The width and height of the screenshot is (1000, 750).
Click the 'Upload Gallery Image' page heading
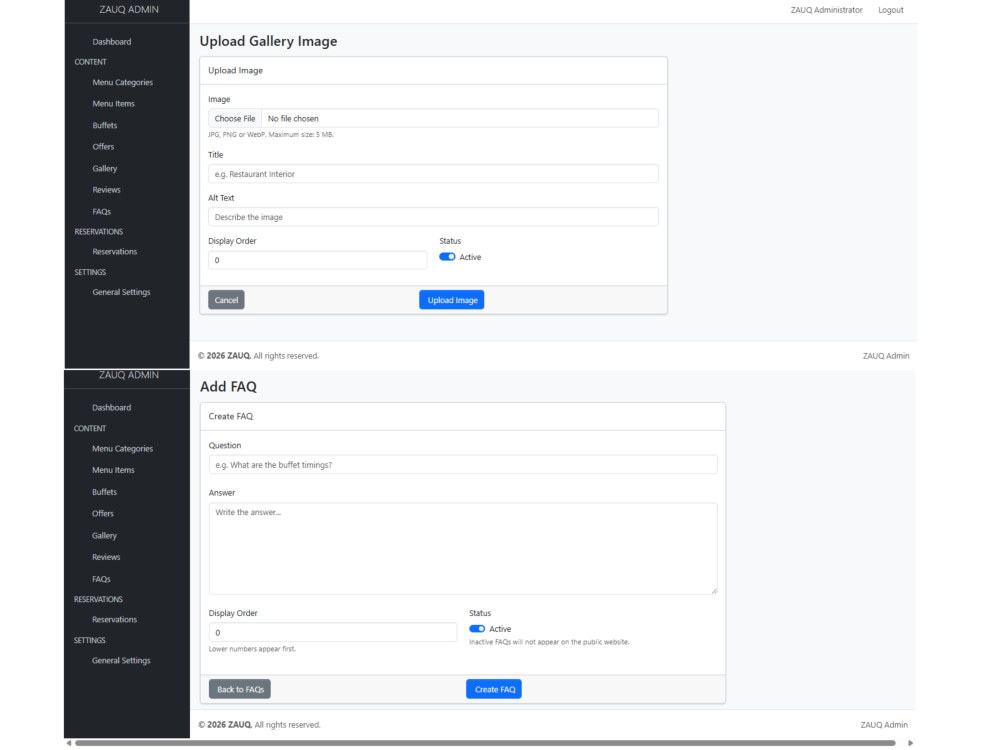[268, 41]
